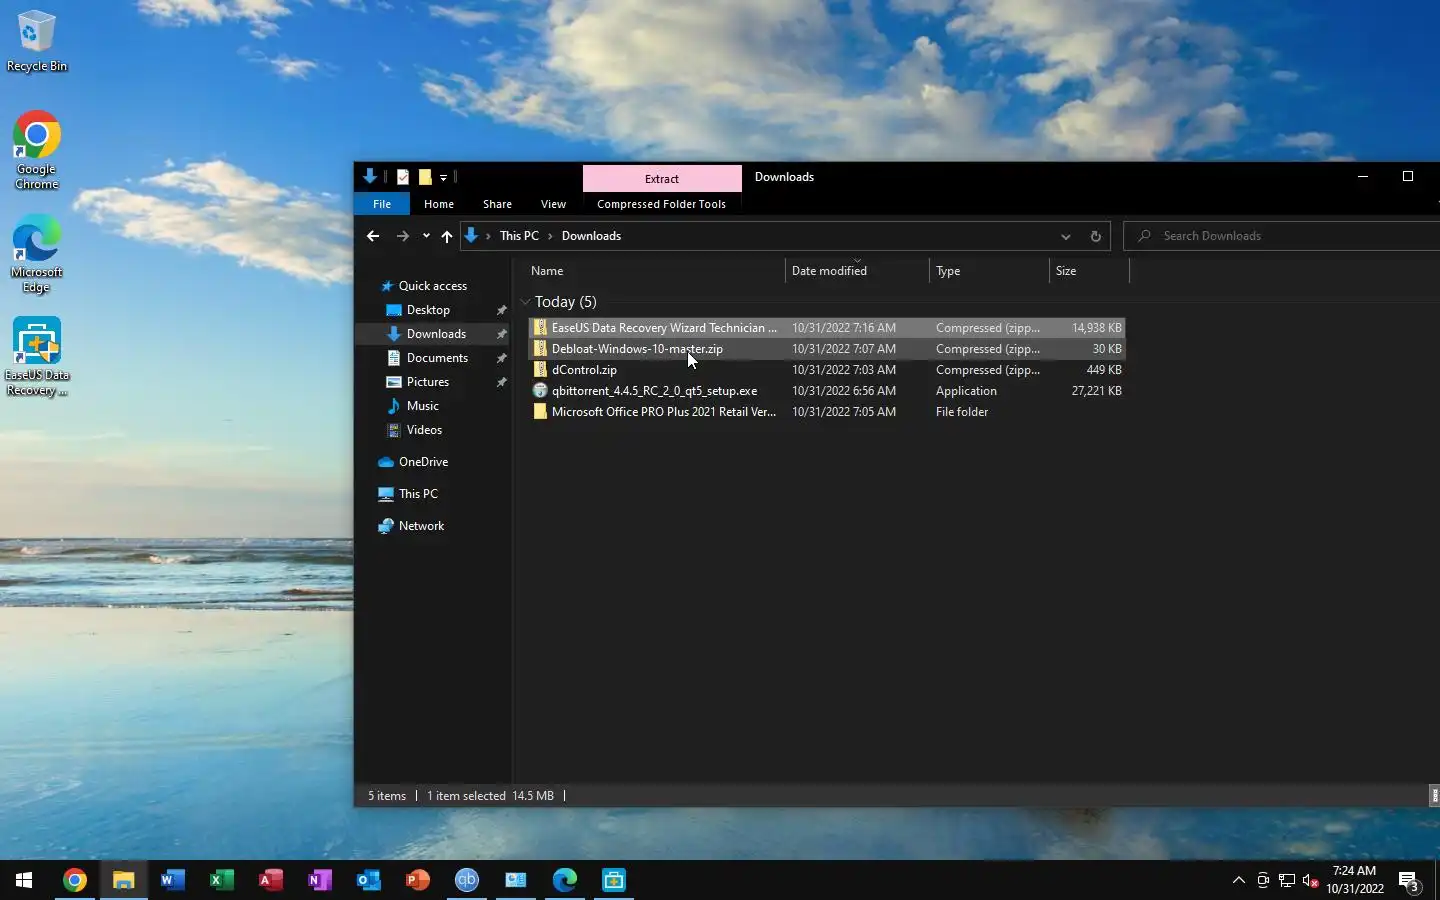Open OneNote from the taskbar
The width and height of the screenshot is (1440, 900).
pos(320,880)
